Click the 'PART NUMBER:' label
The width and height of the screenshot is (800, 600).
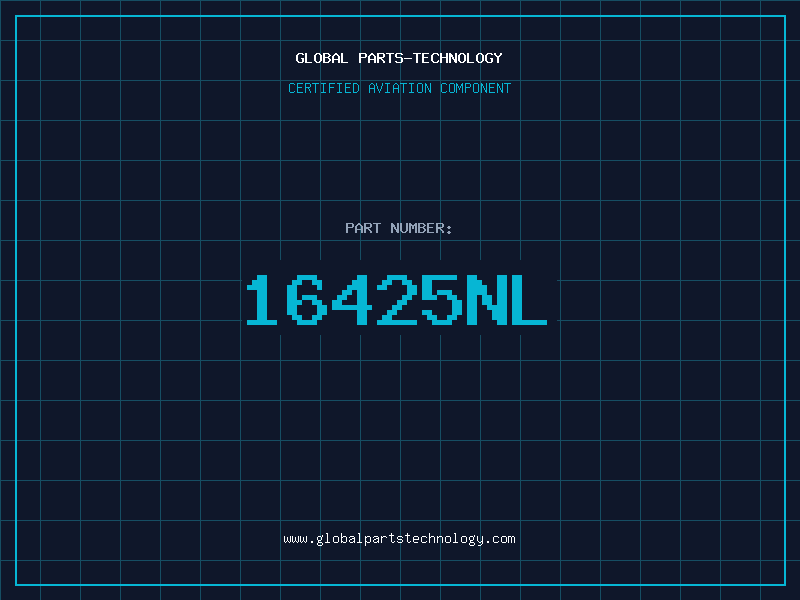coord(399,228)
